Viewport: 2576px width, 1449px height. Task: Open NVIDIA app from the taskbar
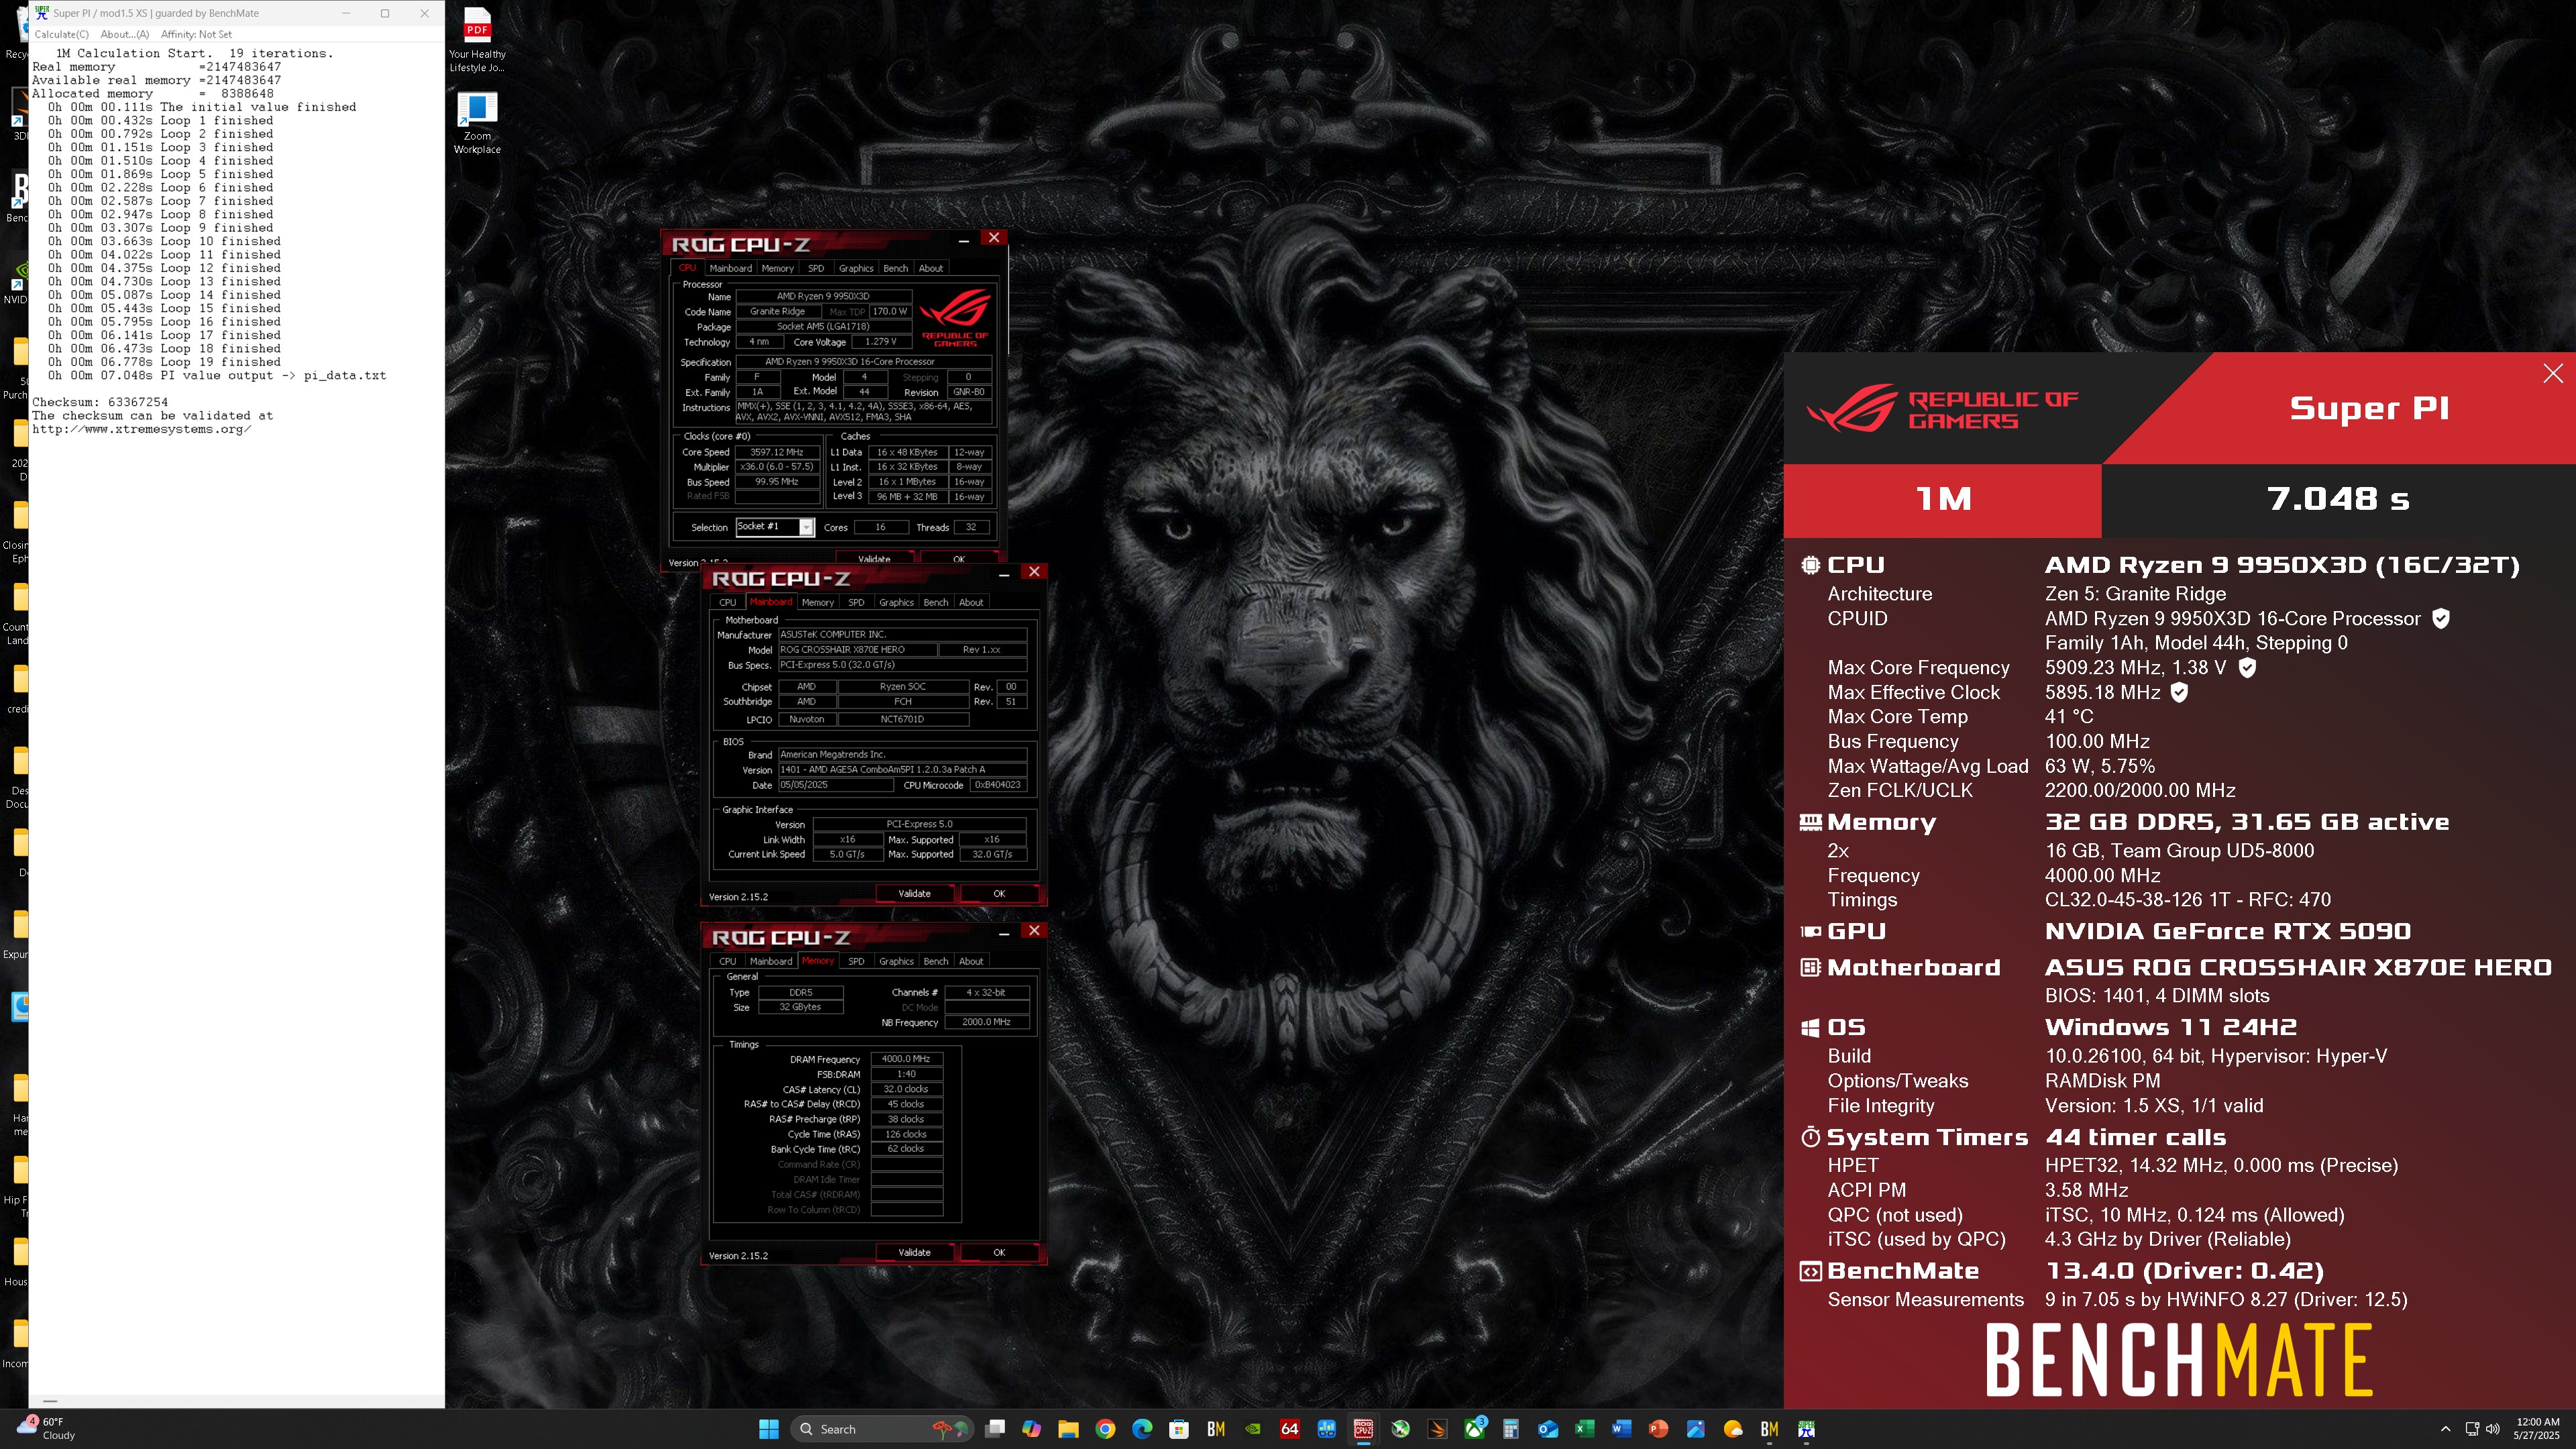click(1253, 1429)
